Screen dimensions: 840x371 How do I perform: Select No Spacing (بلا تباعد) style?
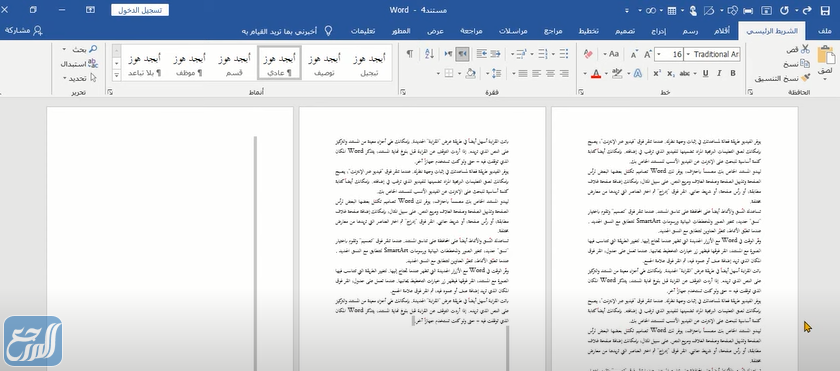click(x=145, y=63)
